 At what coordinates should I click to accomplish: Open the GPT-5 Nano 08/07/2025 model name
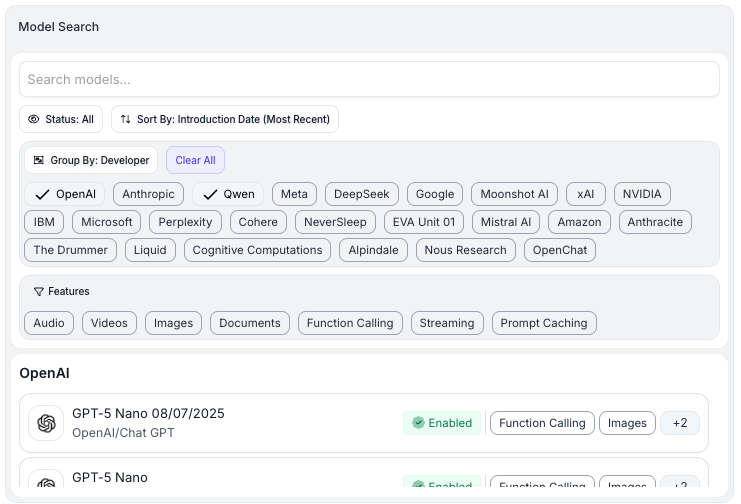point(148,413)
